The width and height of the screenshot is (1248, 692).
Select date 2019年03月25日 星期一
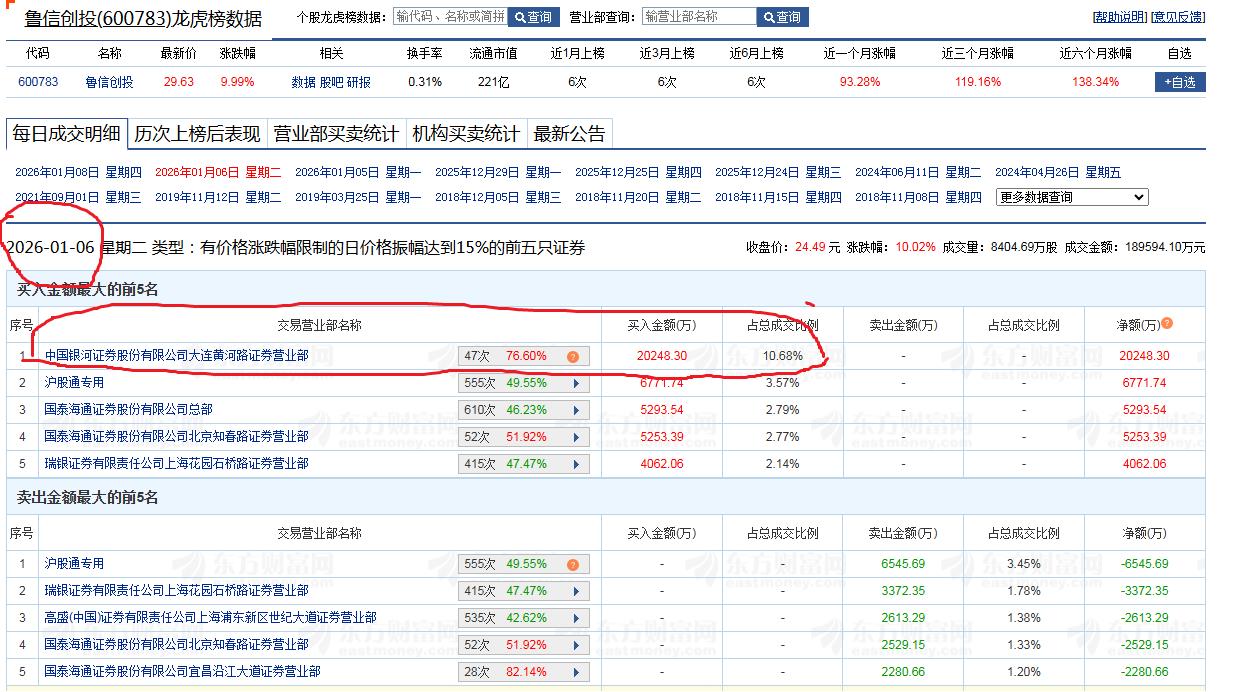[x=358, y=197]
